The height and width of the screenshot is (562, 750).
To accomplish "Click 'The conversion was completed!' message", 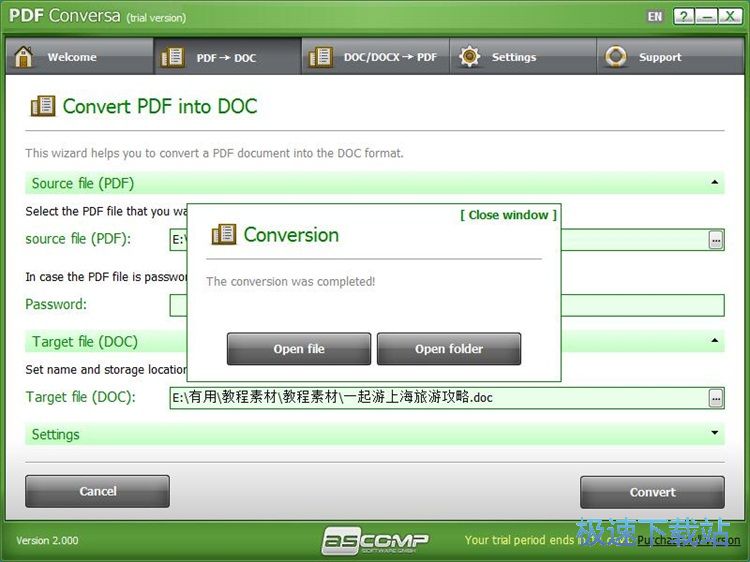I will point(290,281).
